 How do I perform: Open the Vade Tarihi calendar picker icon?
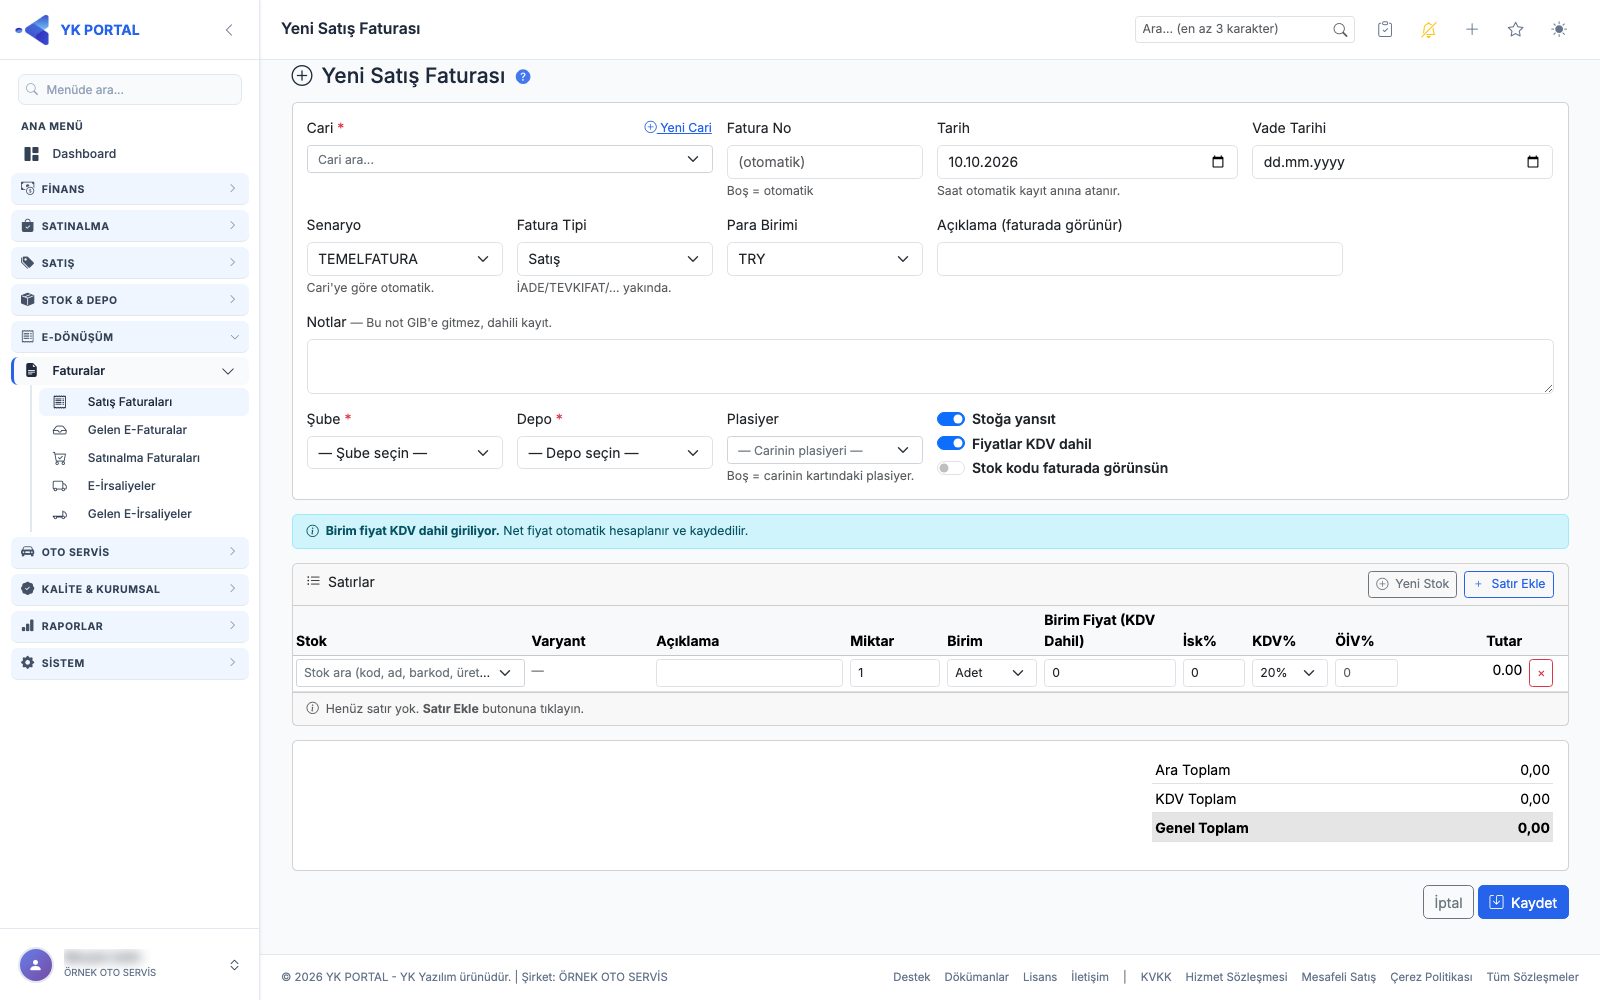pyautogui.click(x=1533, y=162)
